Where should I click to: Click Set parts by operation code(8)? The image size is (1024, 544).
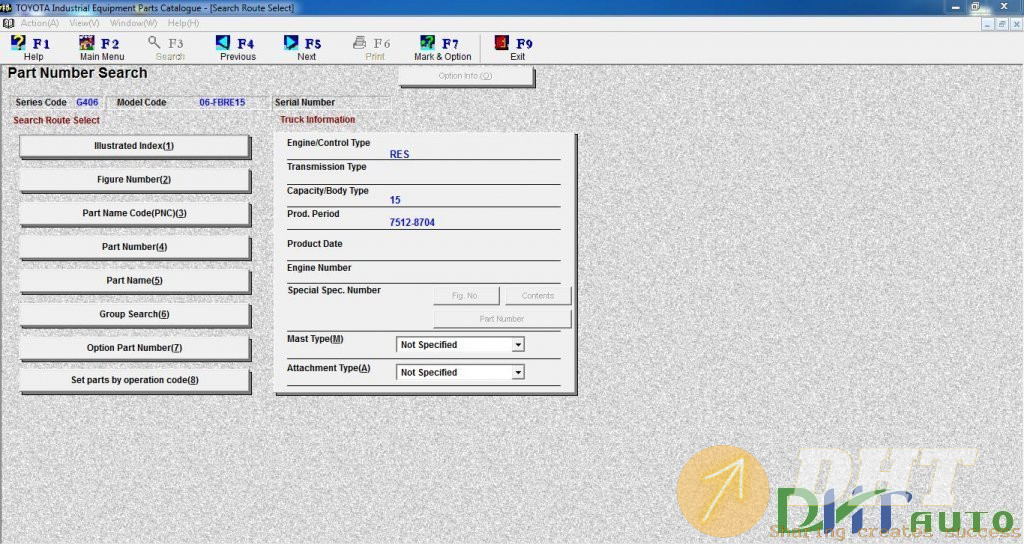[x=134, y=380]
